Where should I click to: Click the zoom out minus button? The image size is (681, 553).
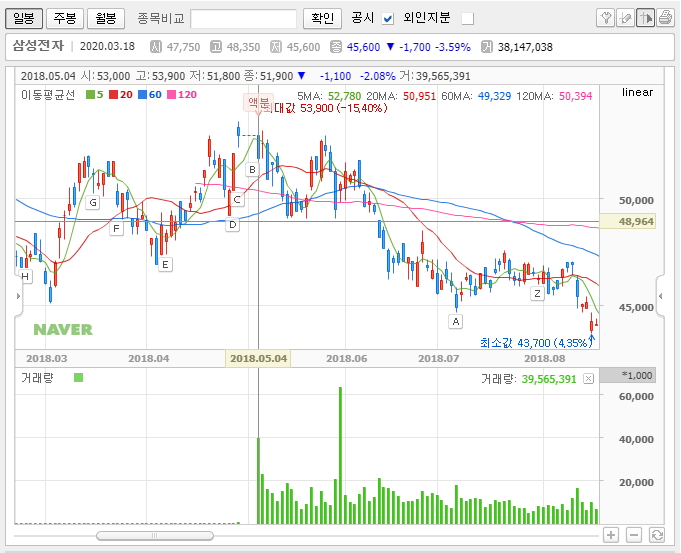coord(634,535)
